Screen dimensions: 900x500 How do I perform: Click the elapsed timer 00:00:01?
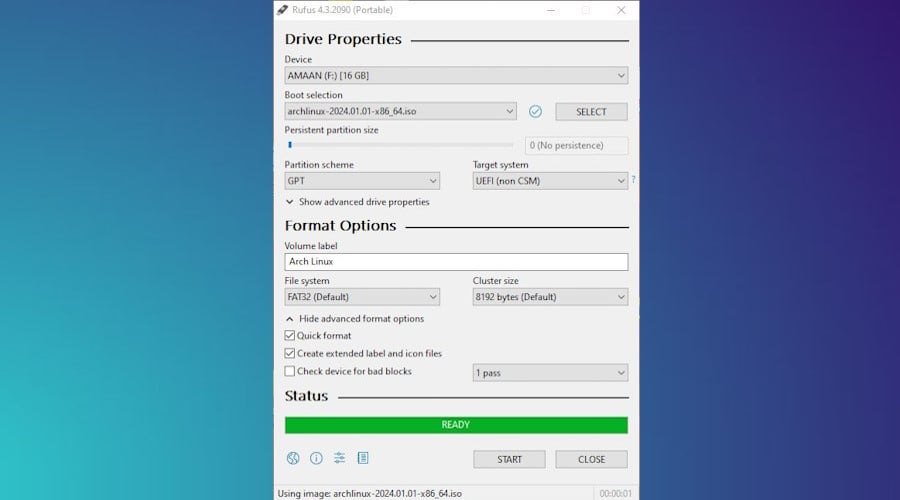615,493
